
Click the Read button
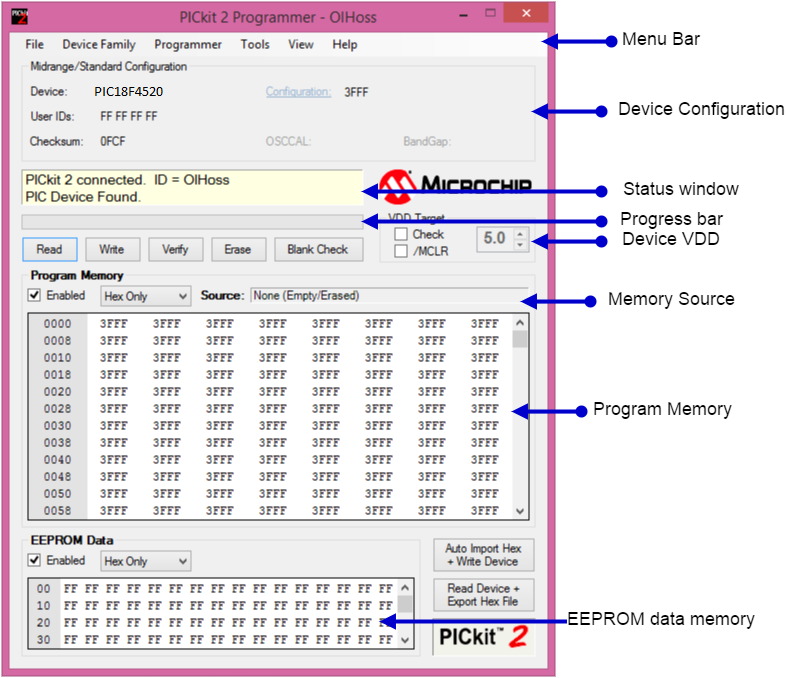point(49,249)
